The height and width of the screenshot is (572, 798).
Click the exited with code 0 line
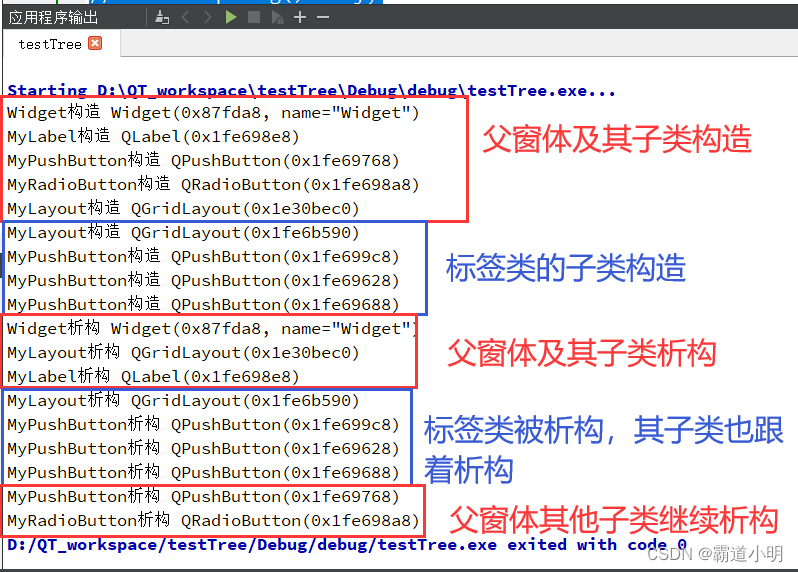click(x=347, y=545)
